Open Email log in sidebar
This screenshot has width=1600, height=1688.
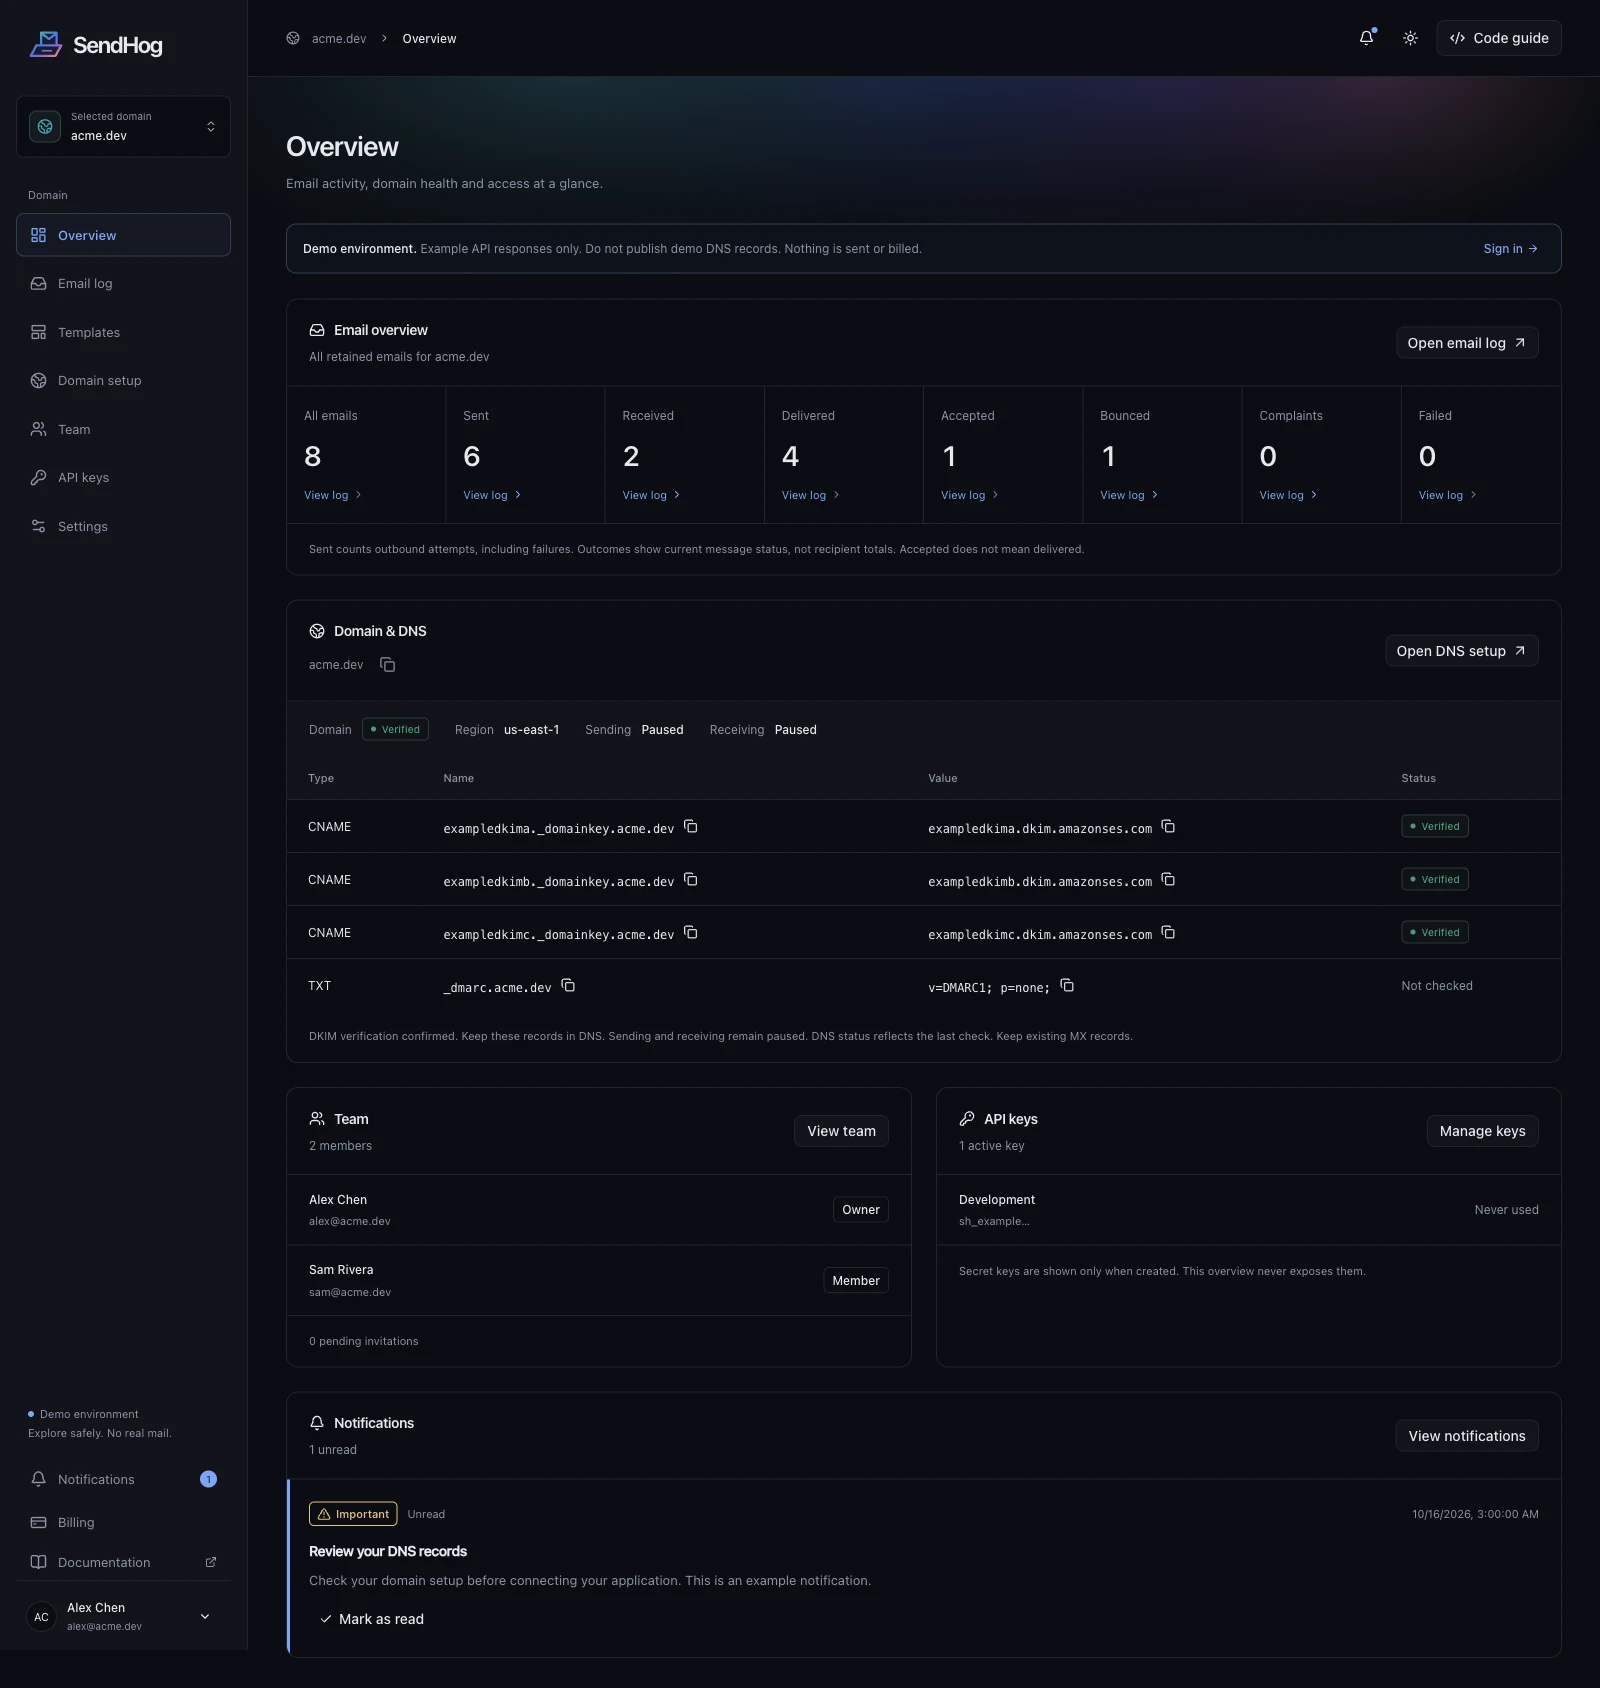coord(123,284)
